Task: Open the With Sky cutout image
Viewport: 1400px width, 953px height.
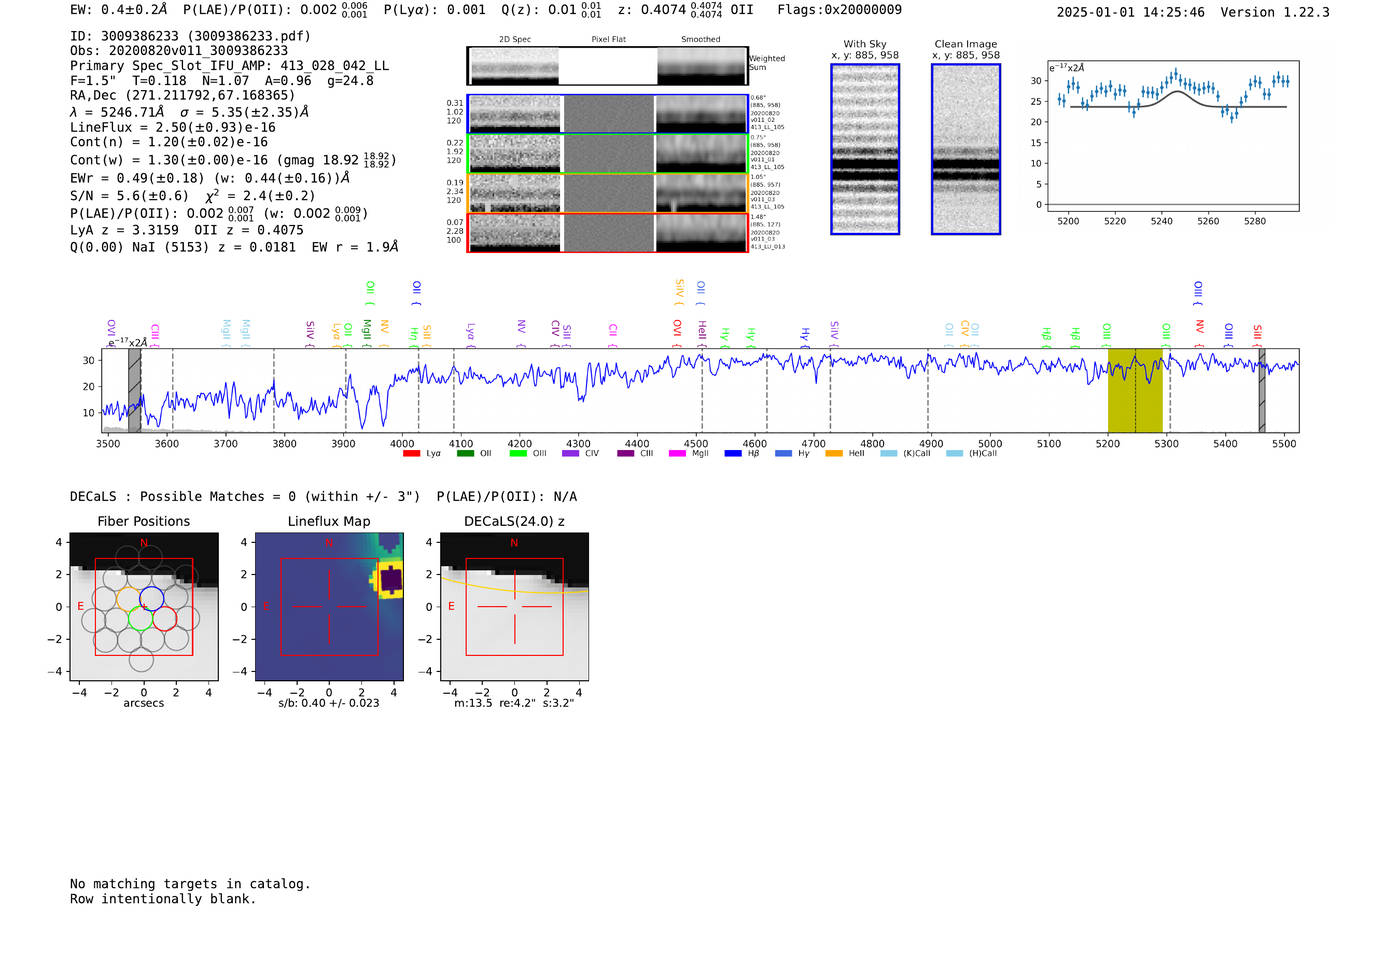Action: point(865,149)
